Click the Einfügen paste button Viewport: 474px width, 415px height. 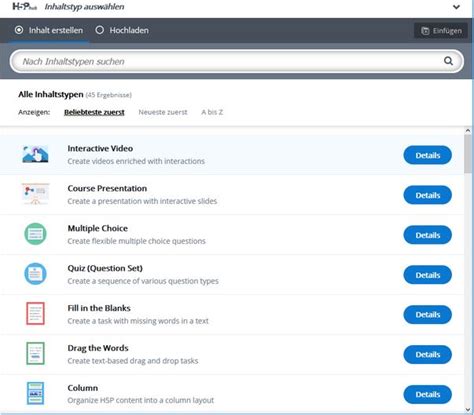[x=441, y=31]
